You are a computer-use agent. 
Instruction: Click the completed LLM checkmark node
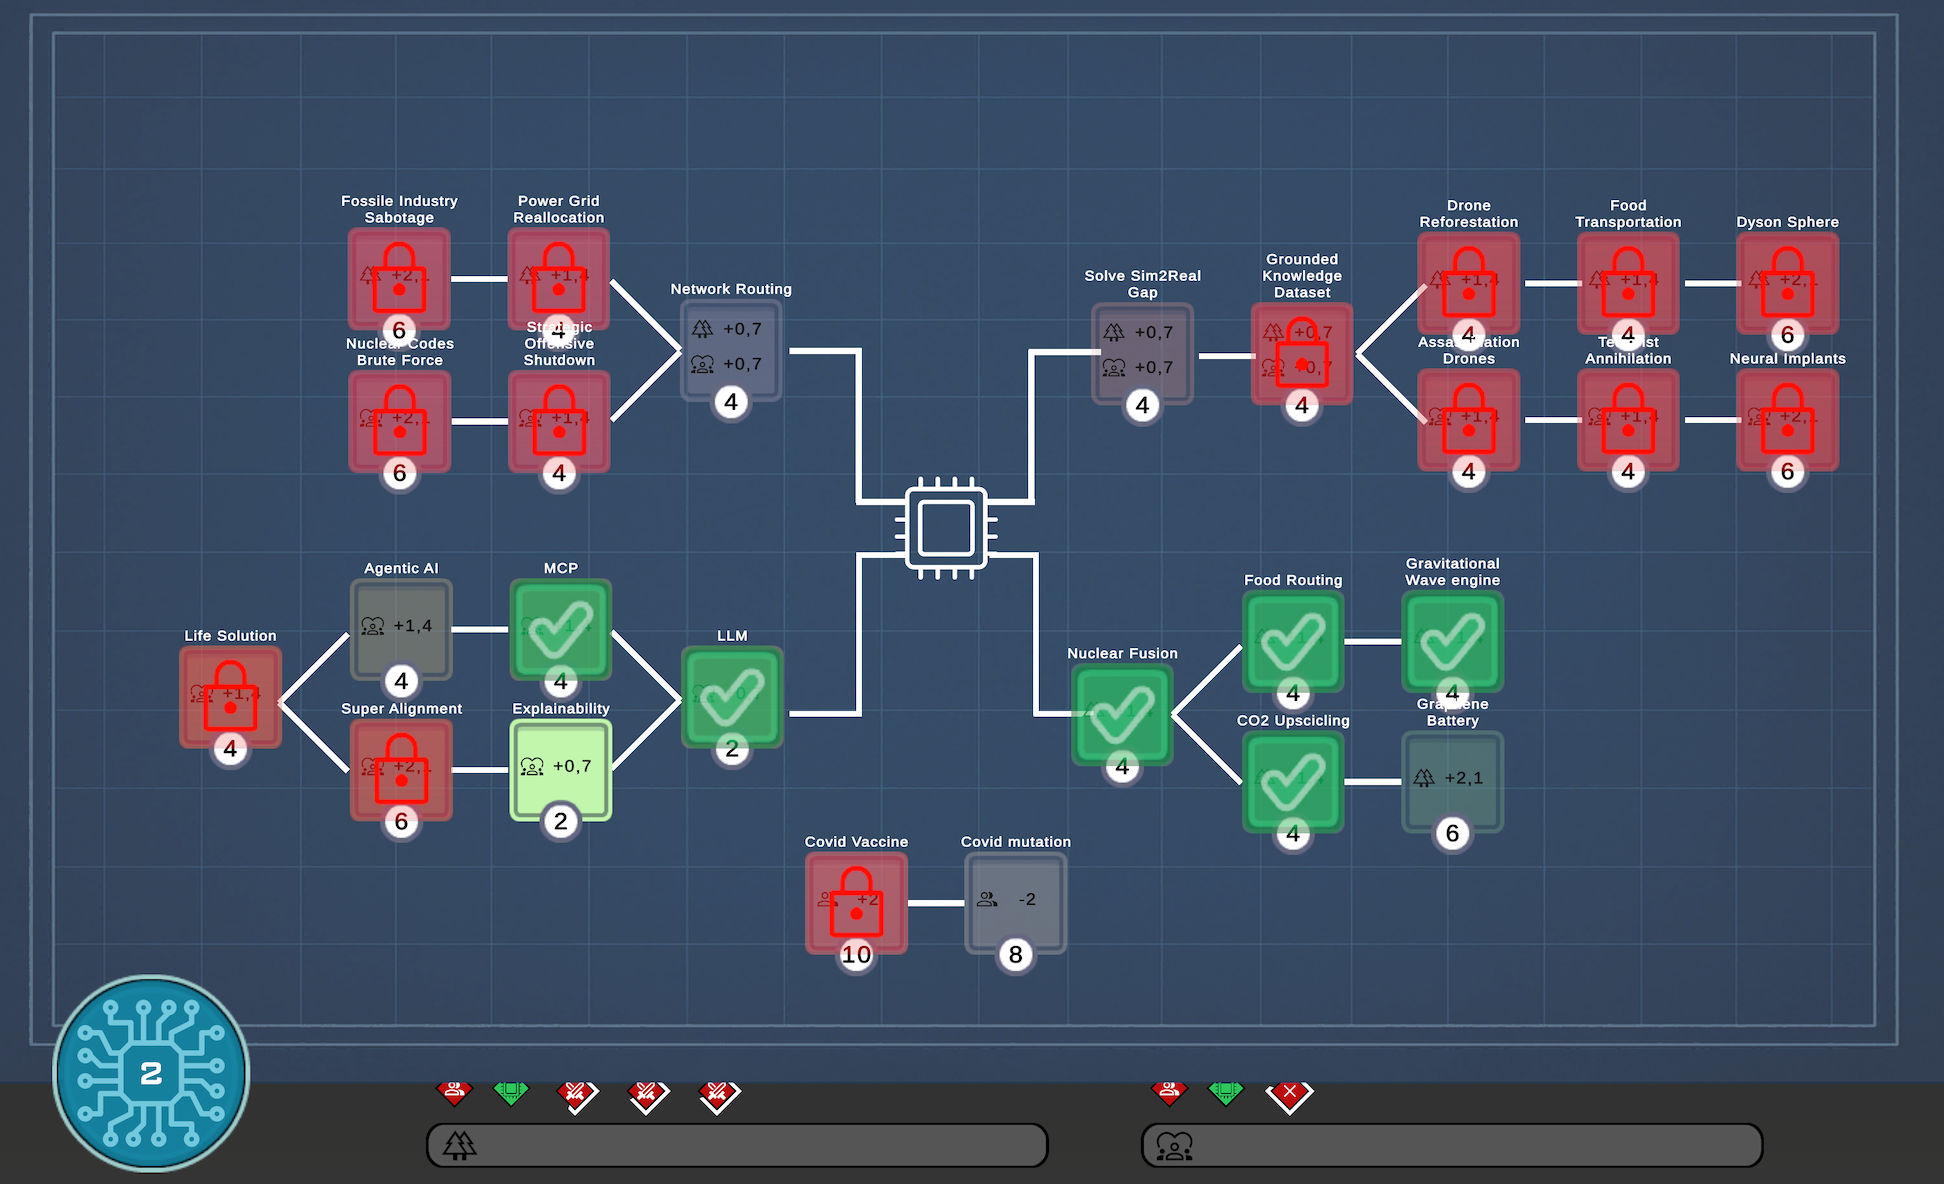(732, 697)
